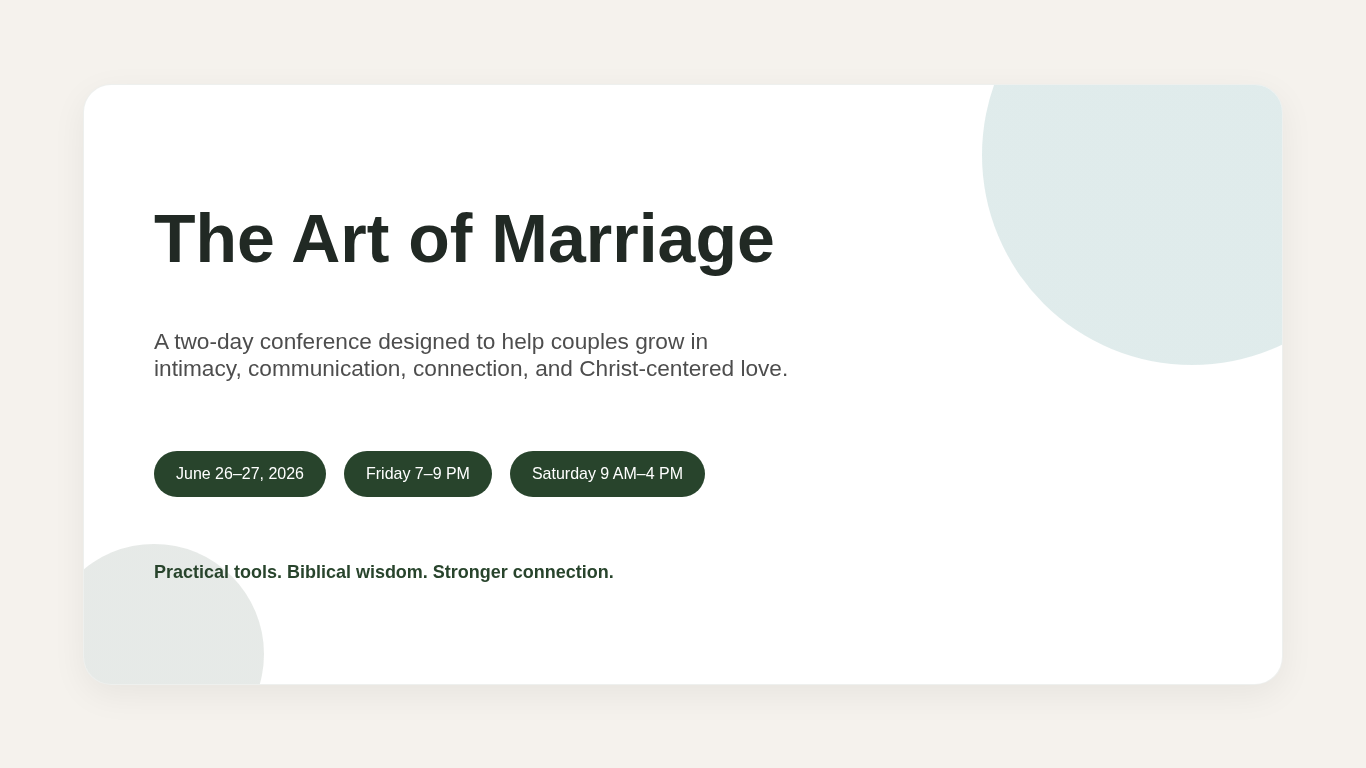Select the Friday 7–9 PM pill
1366x768 pixels.
[x=418, y=474]
